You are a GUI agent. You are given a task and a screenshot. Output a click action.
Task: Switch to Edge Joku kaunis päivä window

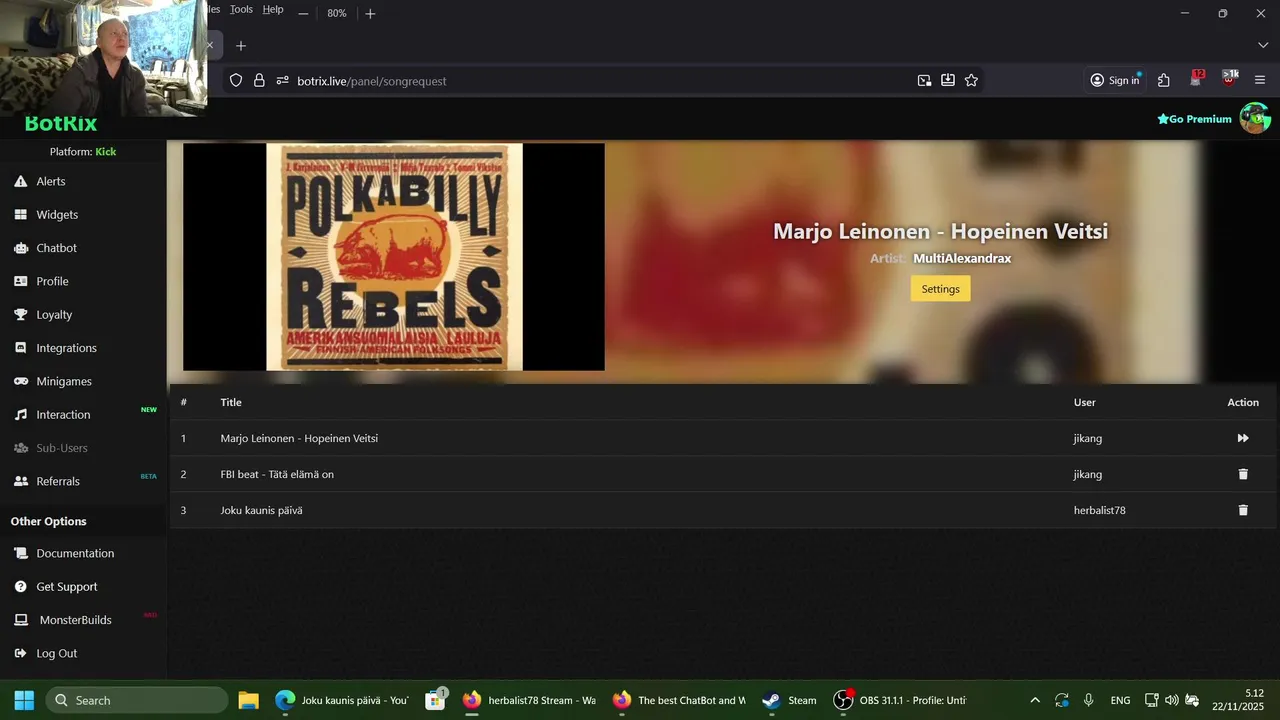[341, 700]
